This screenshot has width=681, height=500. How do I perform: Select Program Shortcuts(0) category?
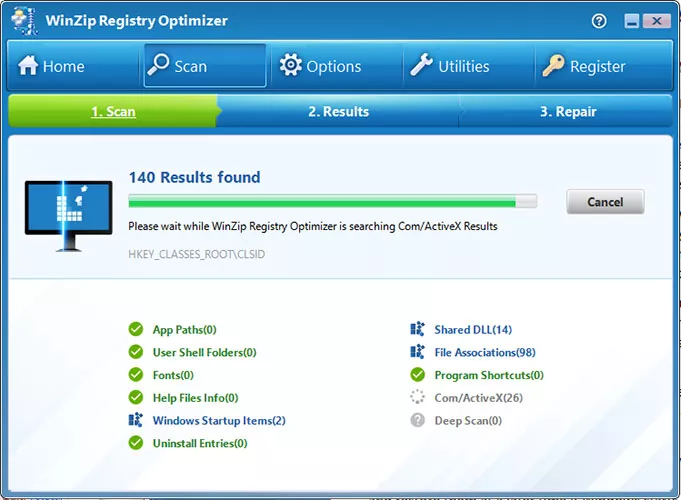tap(489, 375)
